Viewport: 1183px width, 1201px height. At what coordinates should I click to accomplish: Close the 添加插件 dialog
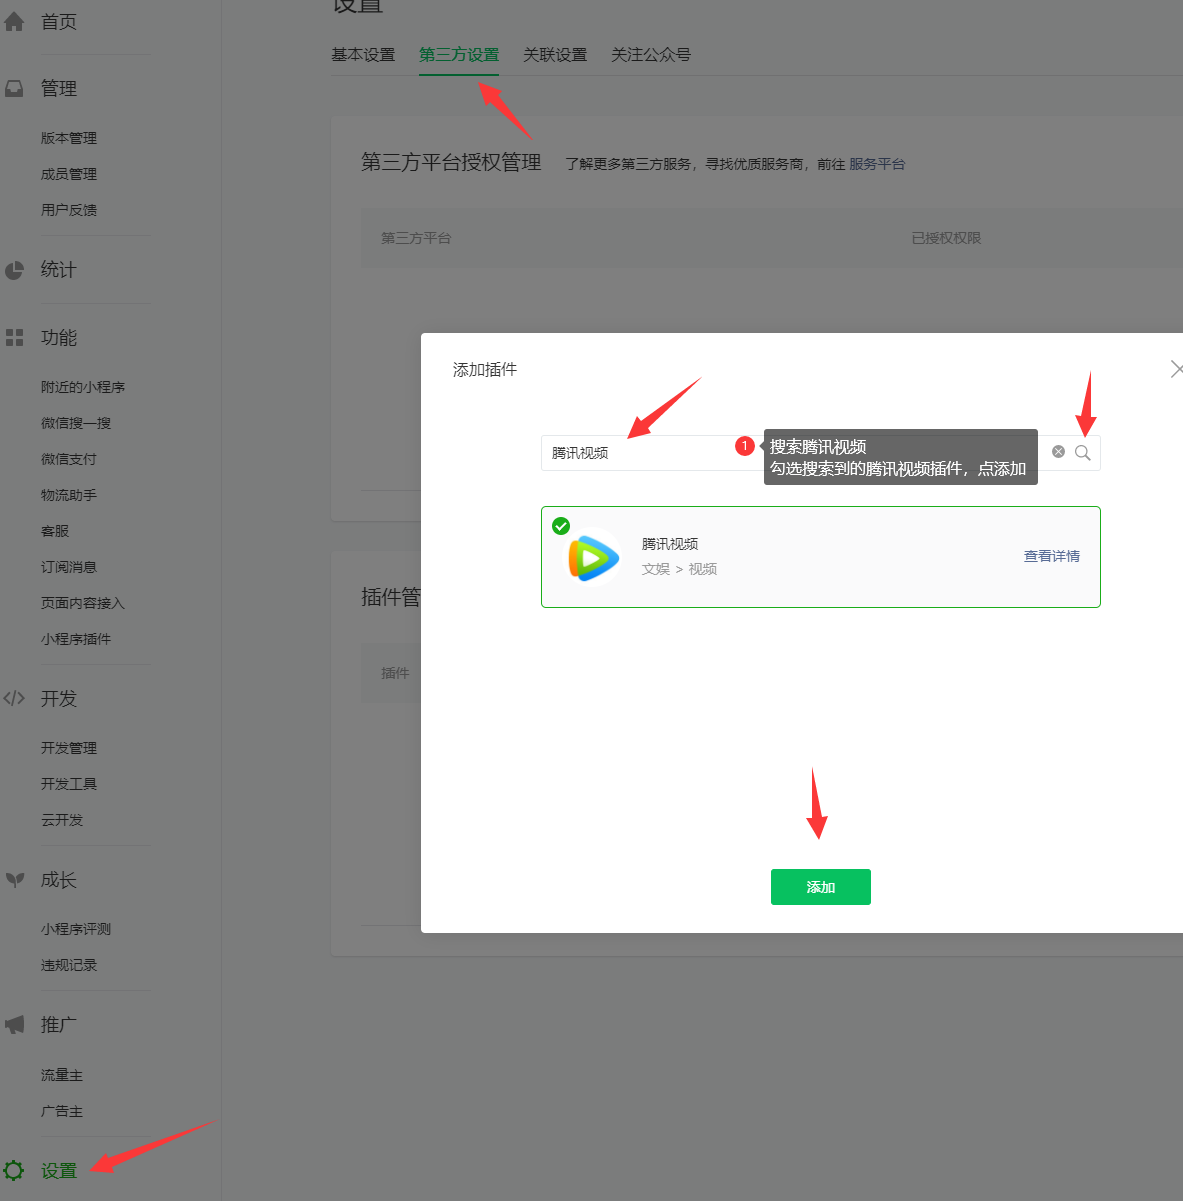[x=1177, y=369]
